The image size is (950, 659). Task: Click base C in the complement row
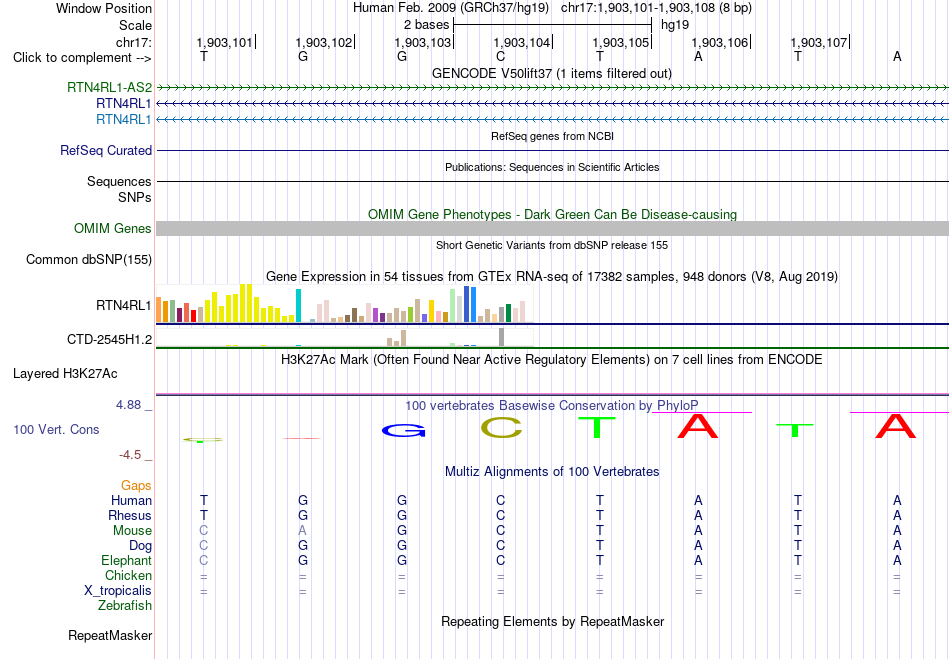500,56
